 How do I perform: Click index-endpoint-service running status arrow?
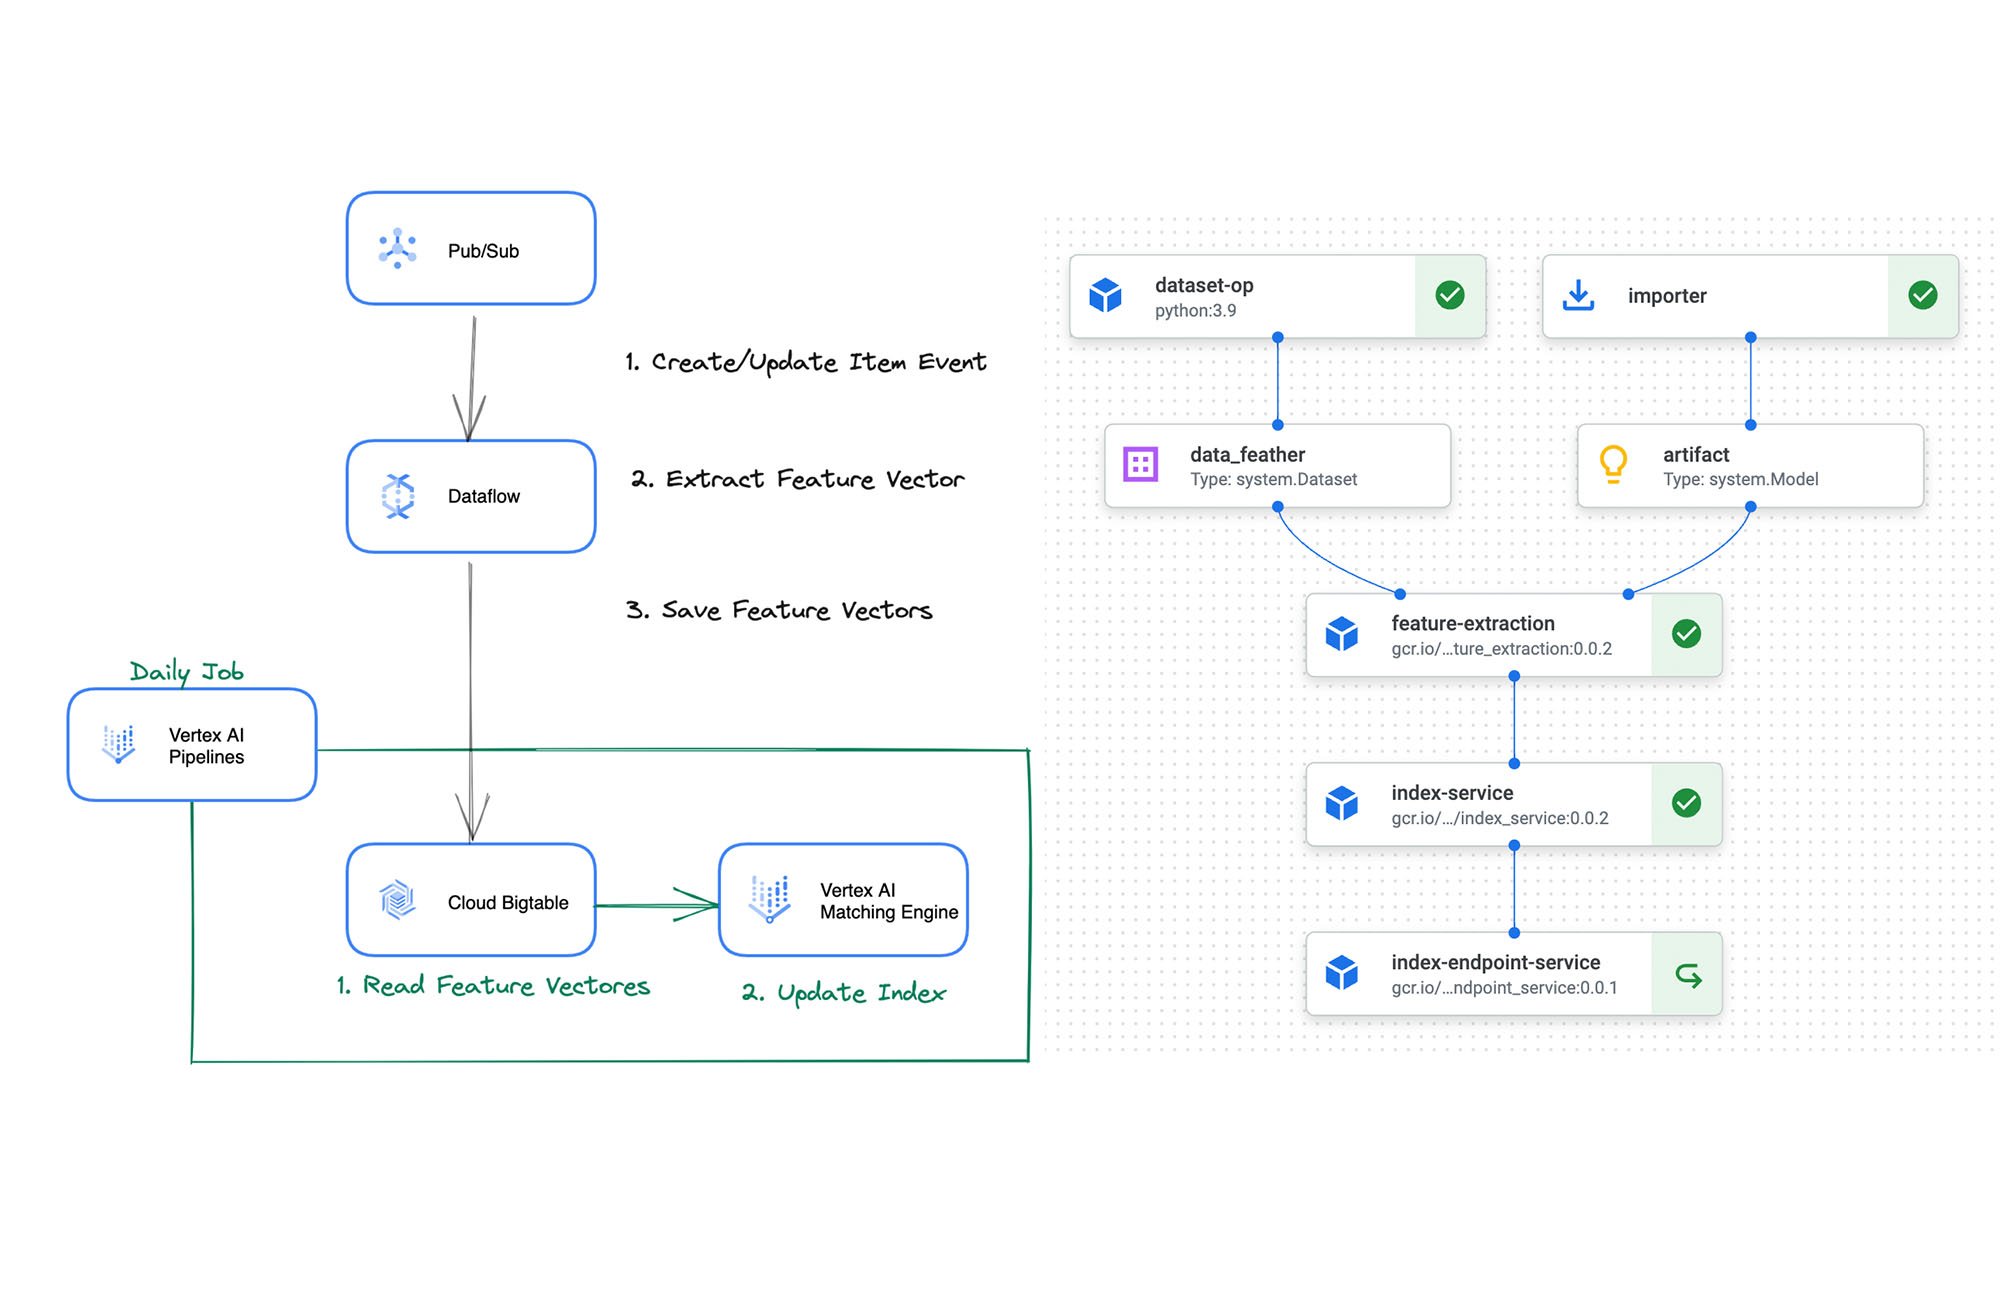pos(1688,975)
